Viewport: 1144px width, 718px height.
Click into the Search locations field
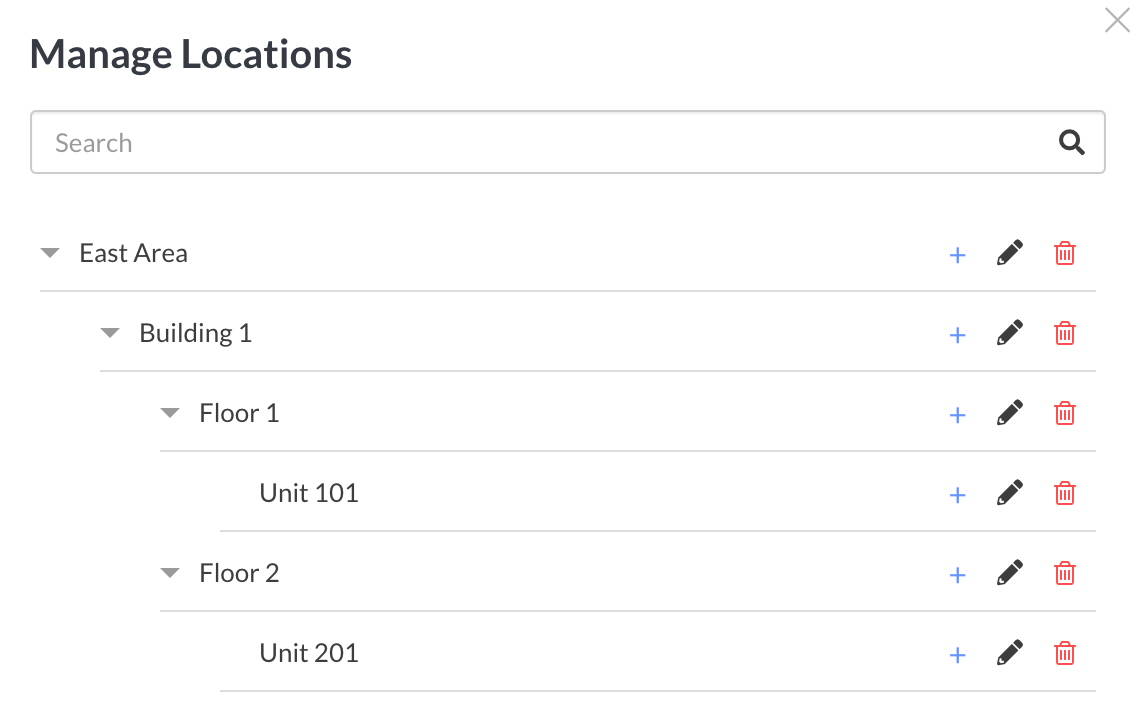pos(568,142)
